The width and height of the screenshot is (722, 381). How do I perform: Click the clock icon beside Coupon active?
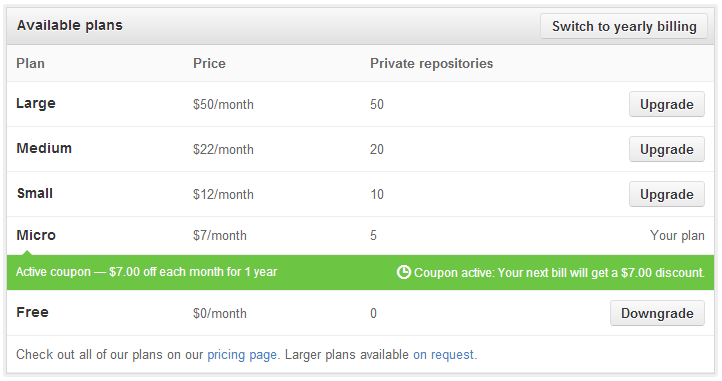click(403, 272)
